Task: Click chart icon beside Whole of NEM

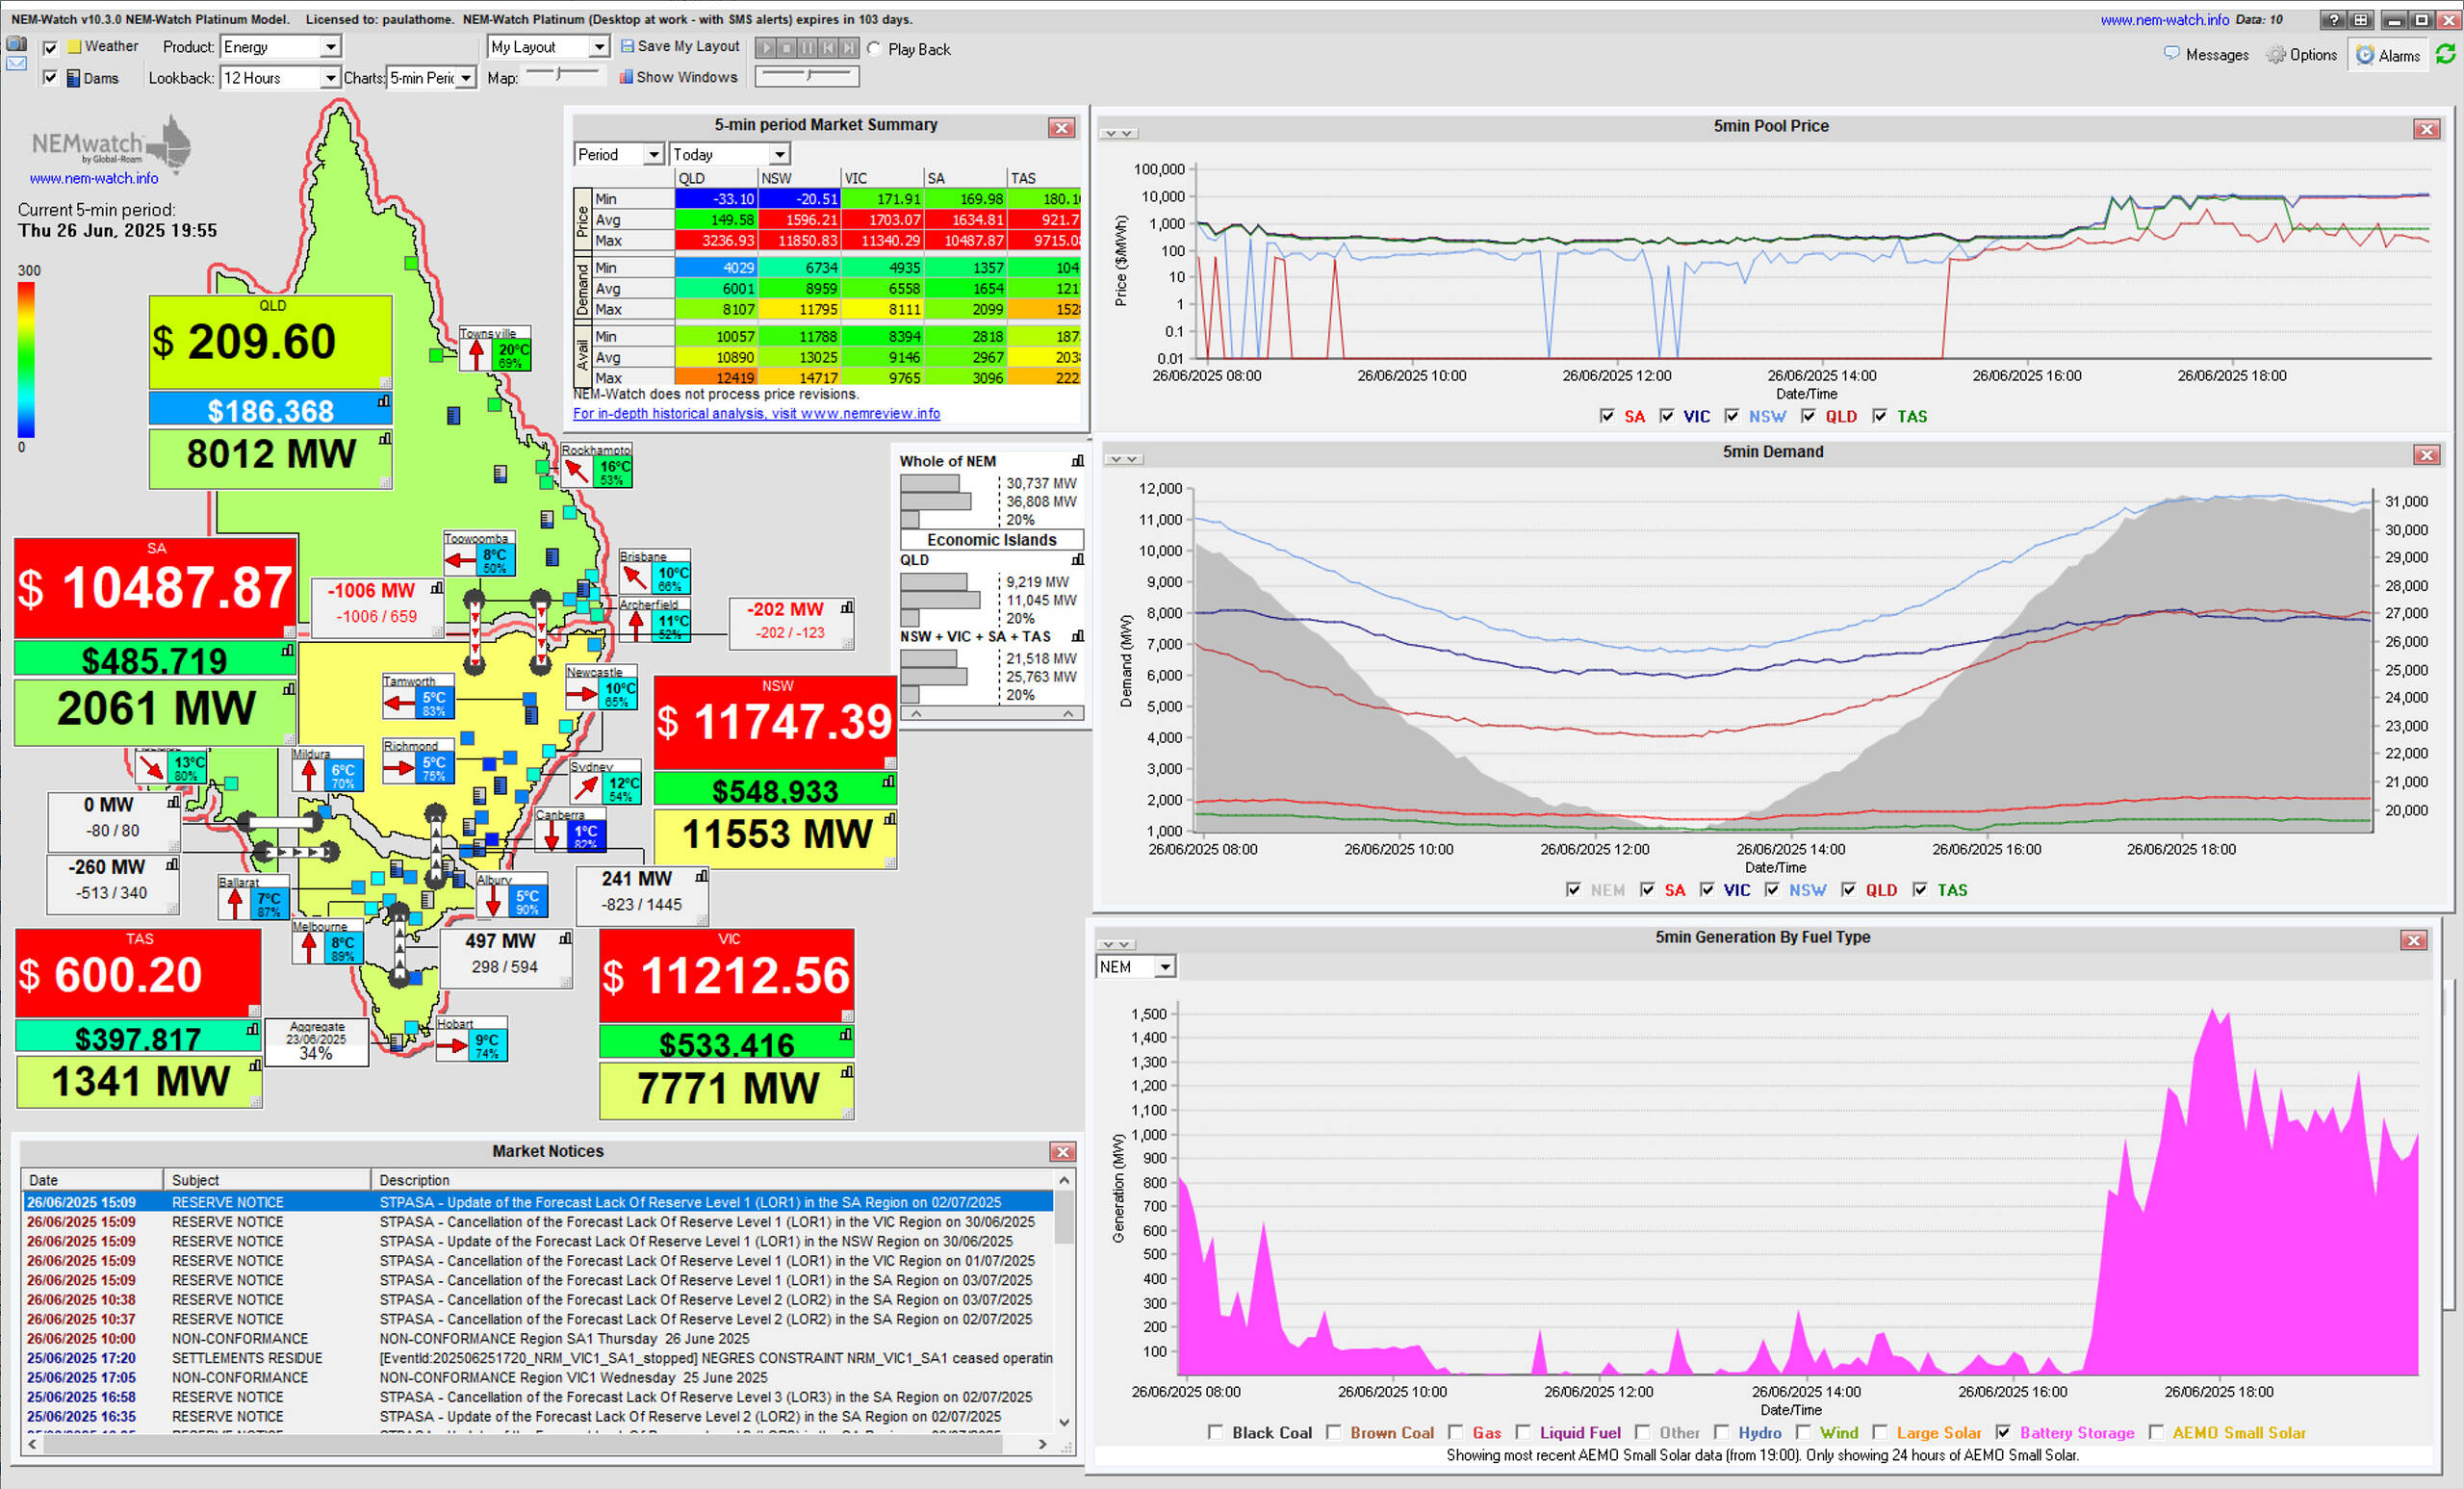Action: (1077, 461)
